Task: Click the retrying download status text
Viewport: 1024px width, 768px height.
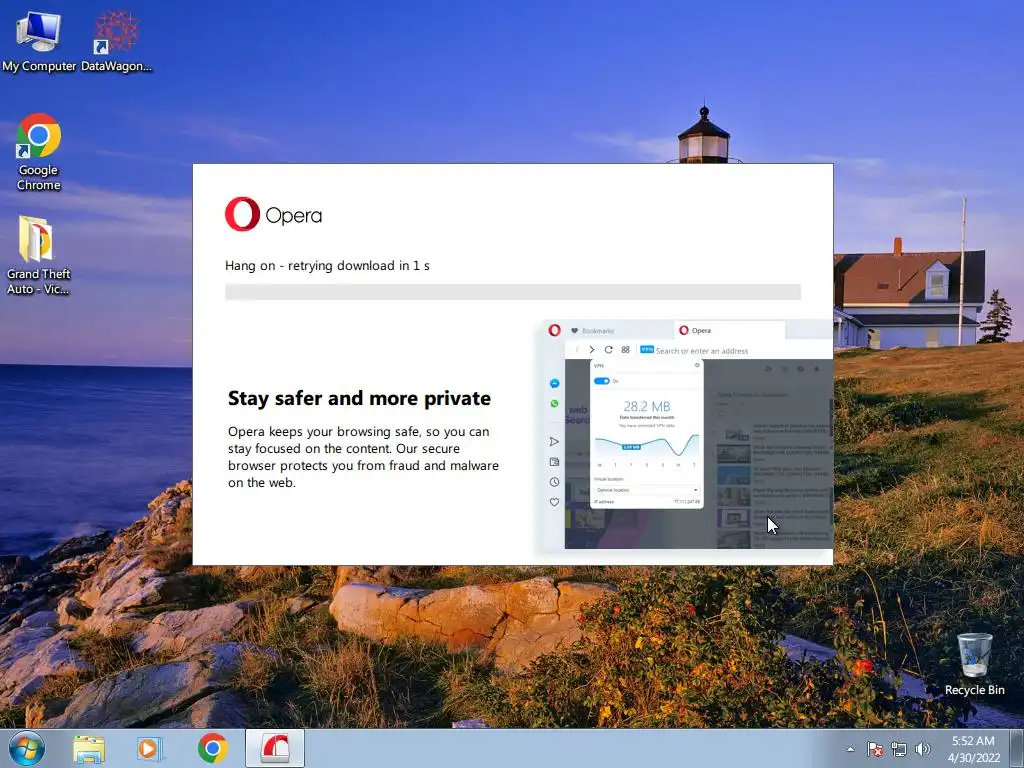Action: coord(327,266)
